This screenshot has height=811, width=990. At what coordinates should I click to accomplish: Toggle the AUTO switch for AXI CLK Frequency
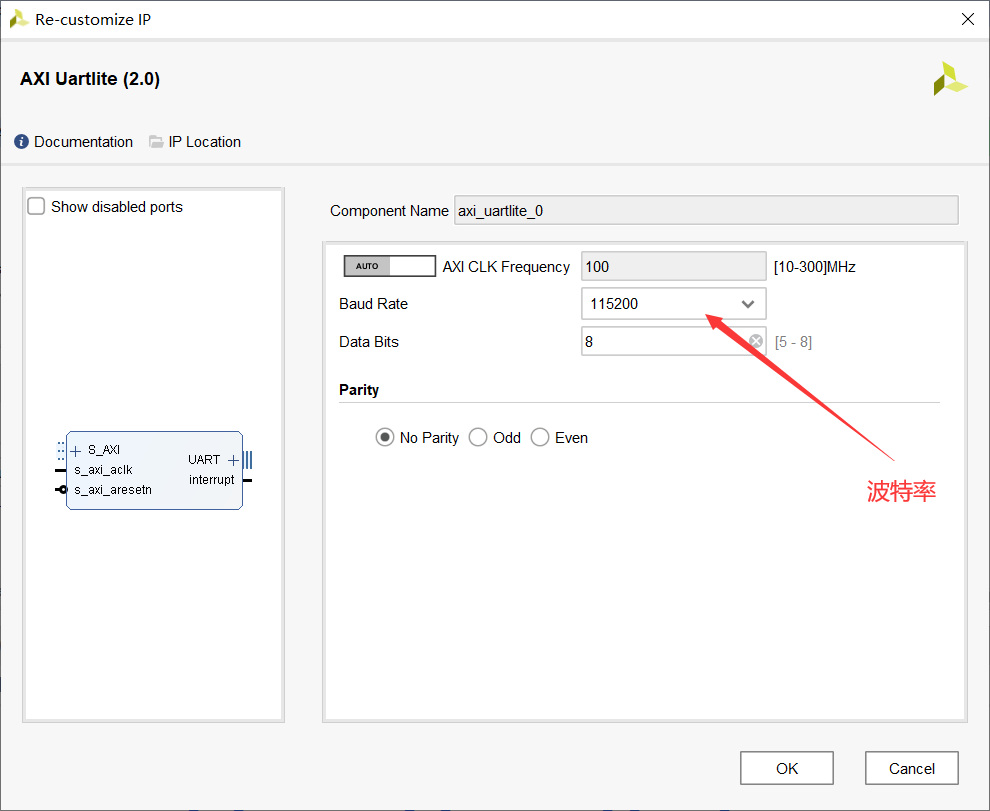pos(389,266)
